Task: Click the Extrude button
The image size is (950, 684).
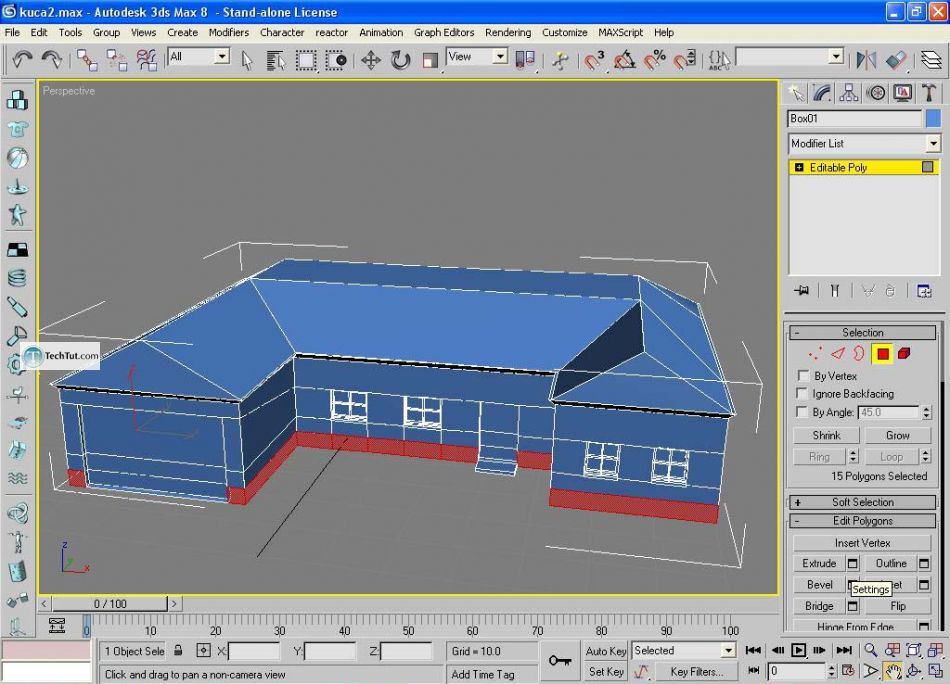Action: coord(819,563)
